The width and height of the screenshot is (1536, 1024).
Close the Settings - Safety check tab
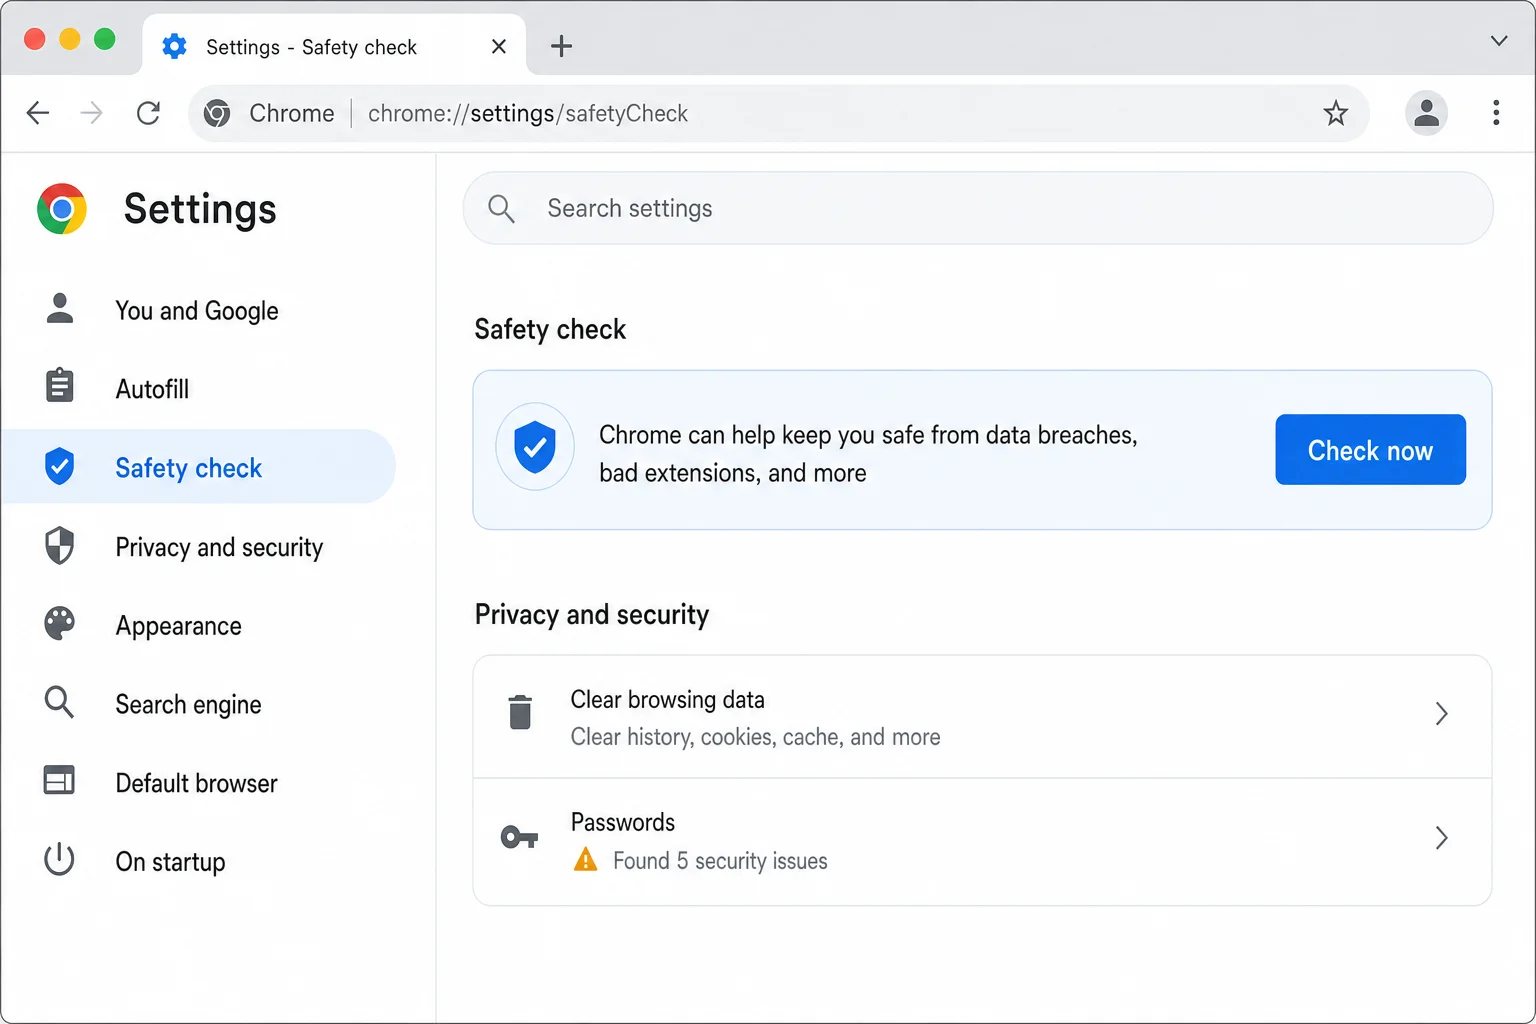click(499, 47)
